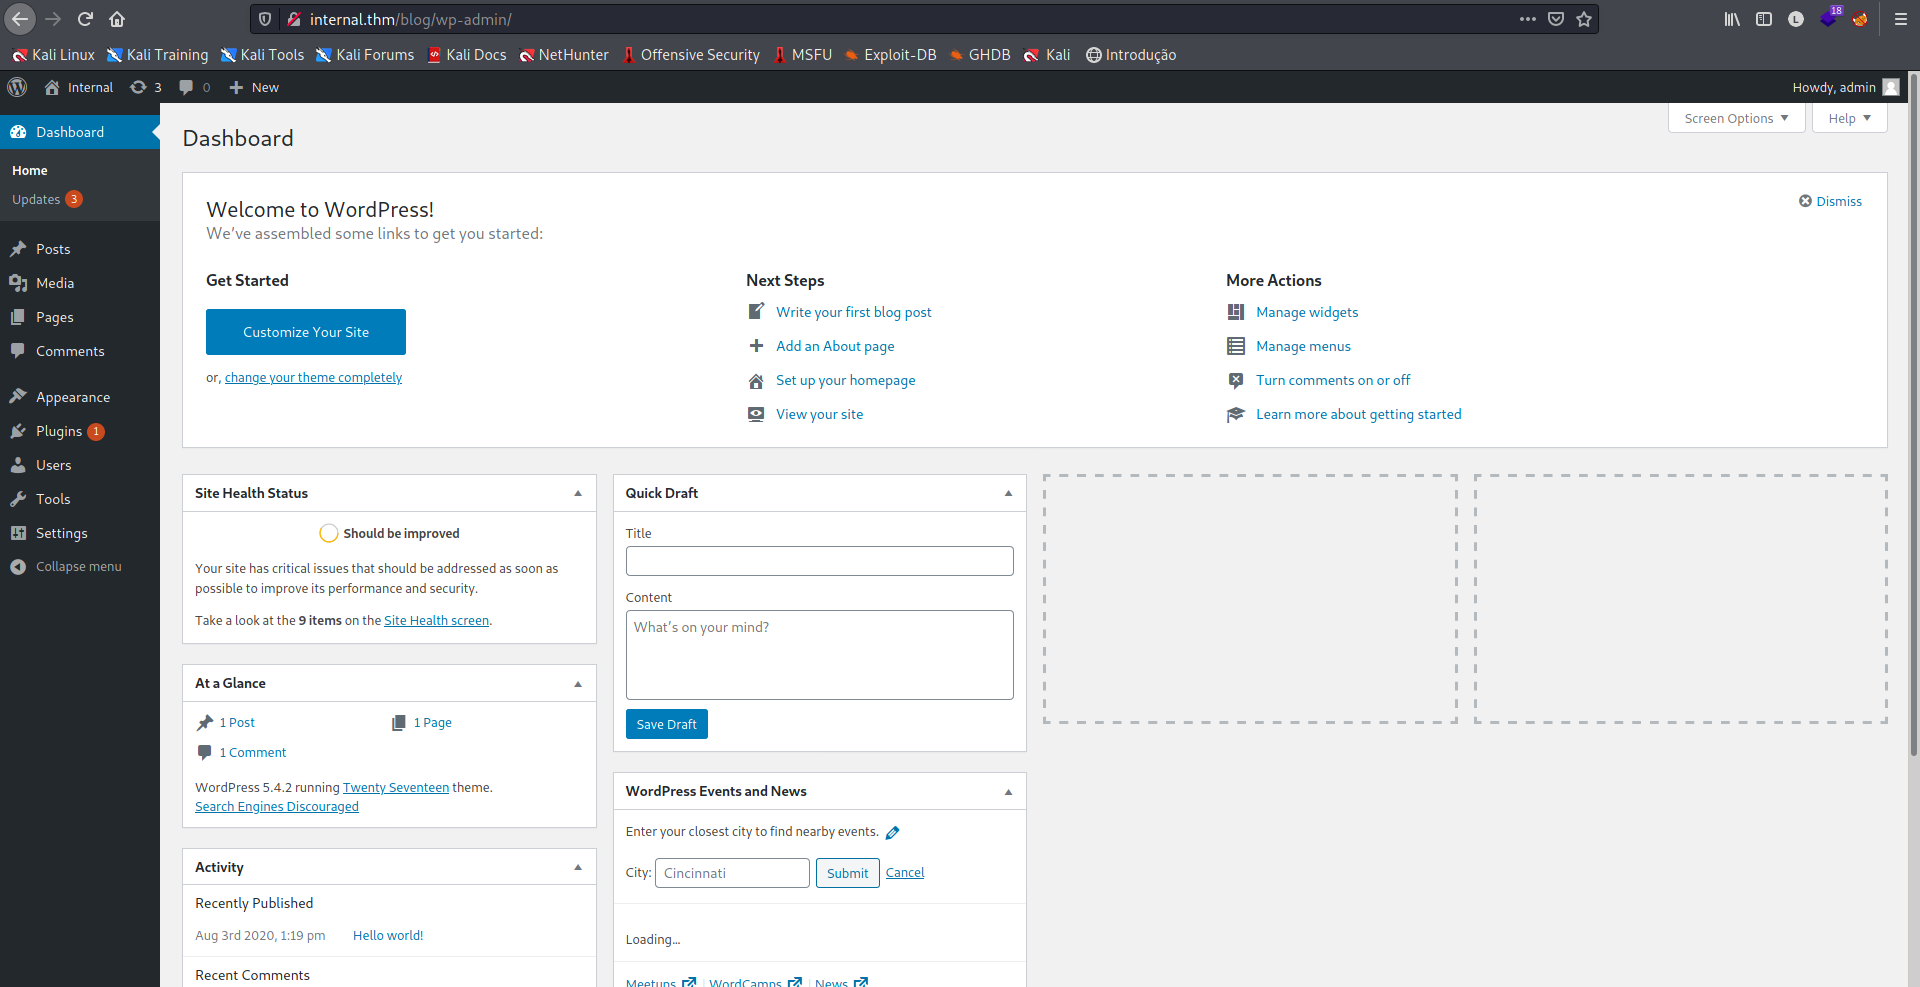The height and width of the screenshot is (987, 1920).
Task: Reload the page with browser refresh icon
Action: (85, 19)
